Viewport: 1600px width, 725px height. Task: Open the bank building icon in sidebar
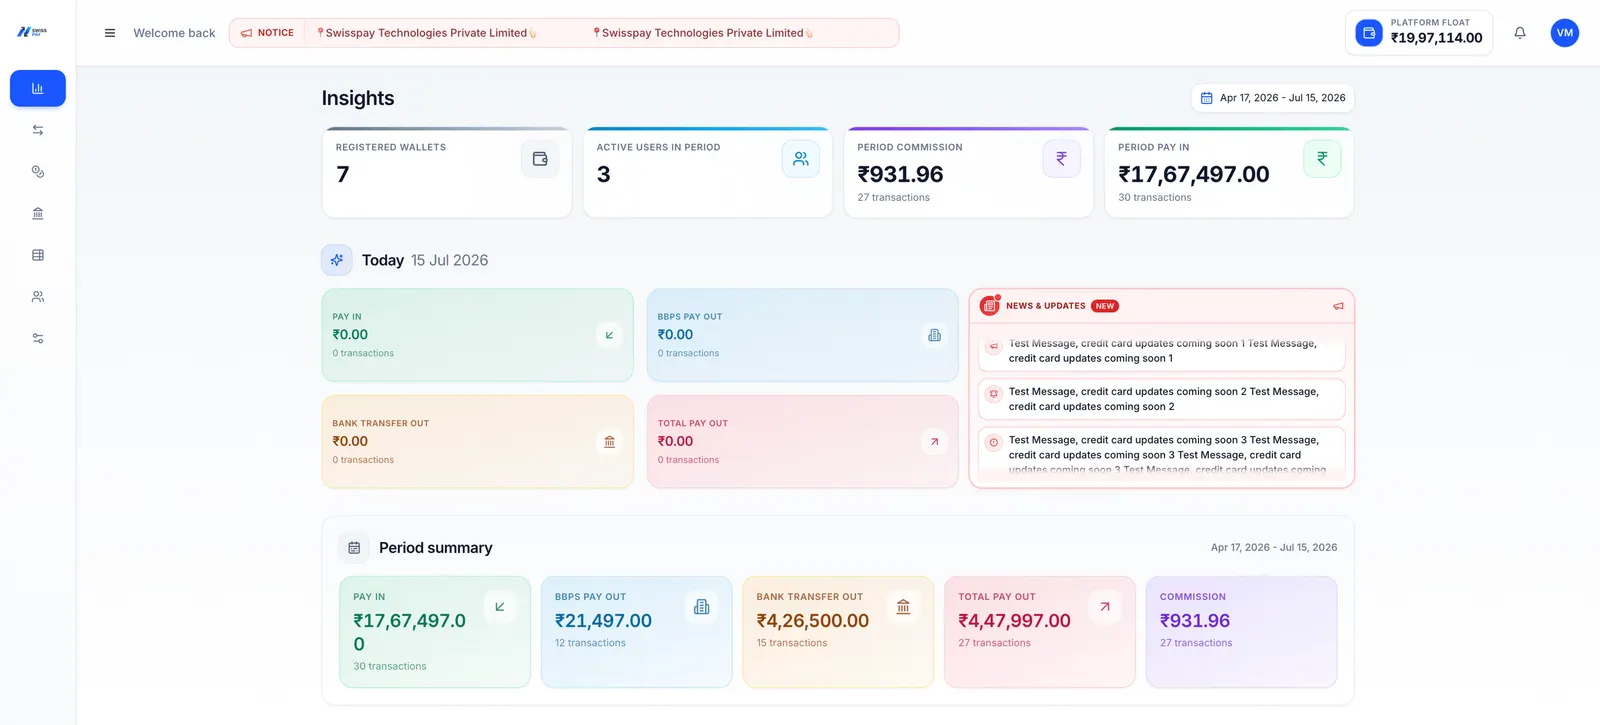[x=38, y=213]
